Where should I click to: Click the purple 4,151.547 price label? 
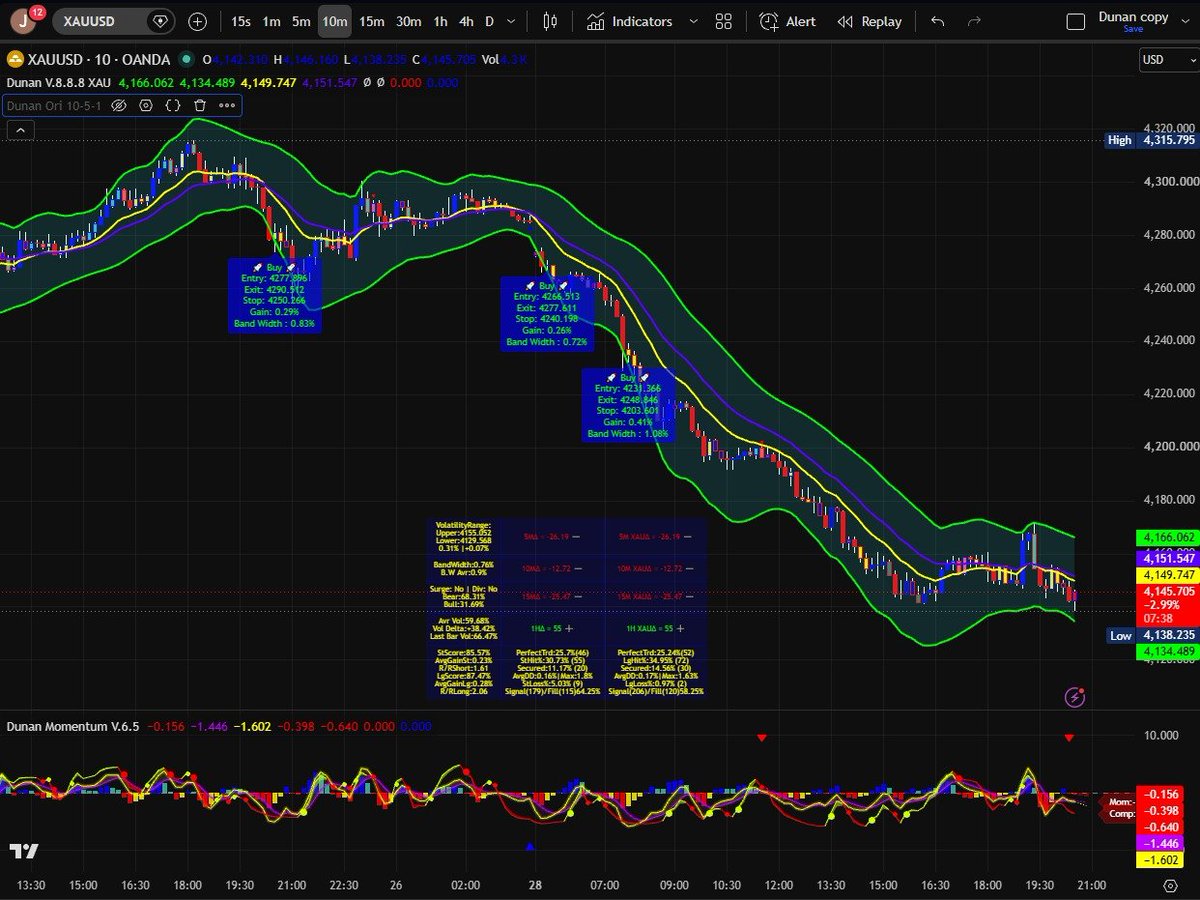tap(1168, 558)
